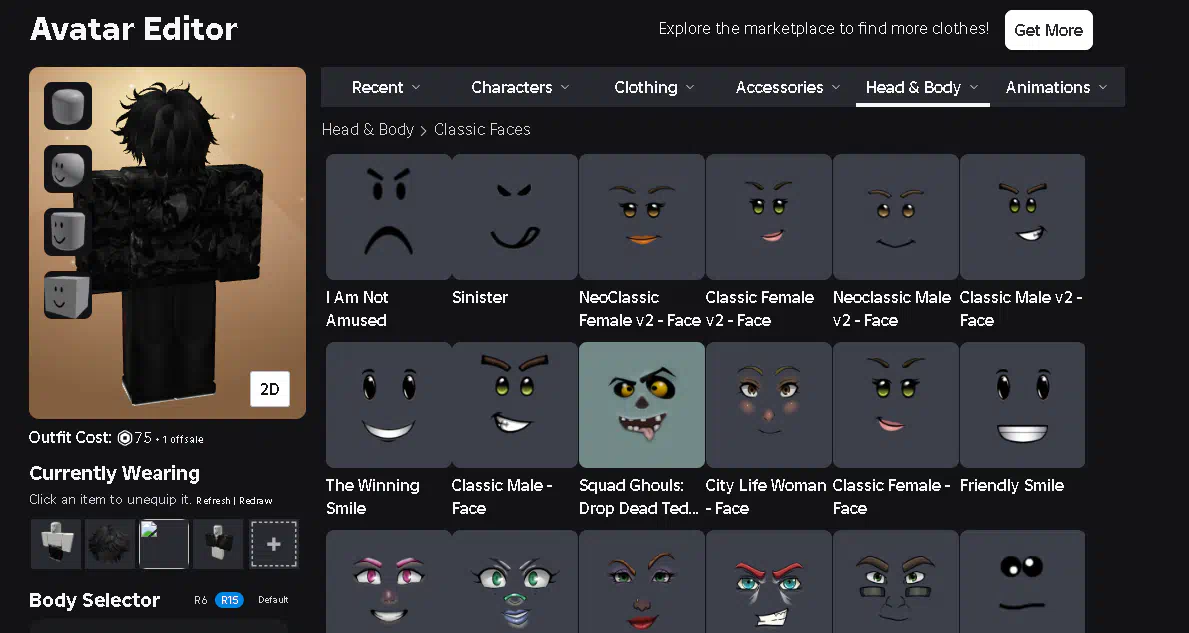1189x633 pixels.
Task: Choose the Default body option
Action: pos(273,600)
